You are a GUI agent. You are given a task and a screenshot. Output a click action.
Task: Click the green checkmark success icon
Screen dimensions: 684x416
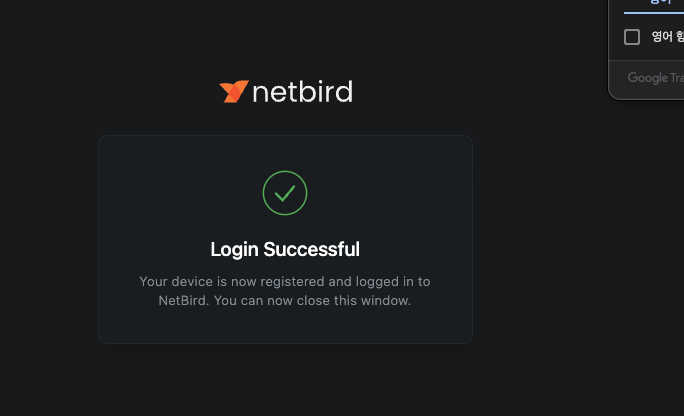pyautogui.click(x=285, y=193)
